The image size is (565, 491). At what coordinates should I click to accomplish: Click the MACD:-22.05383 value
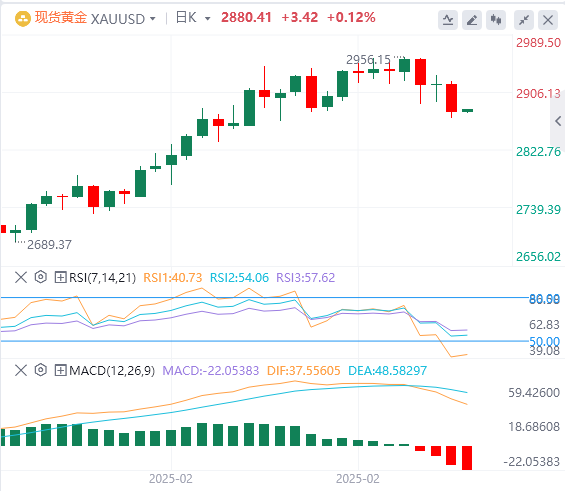click(211, 371)
